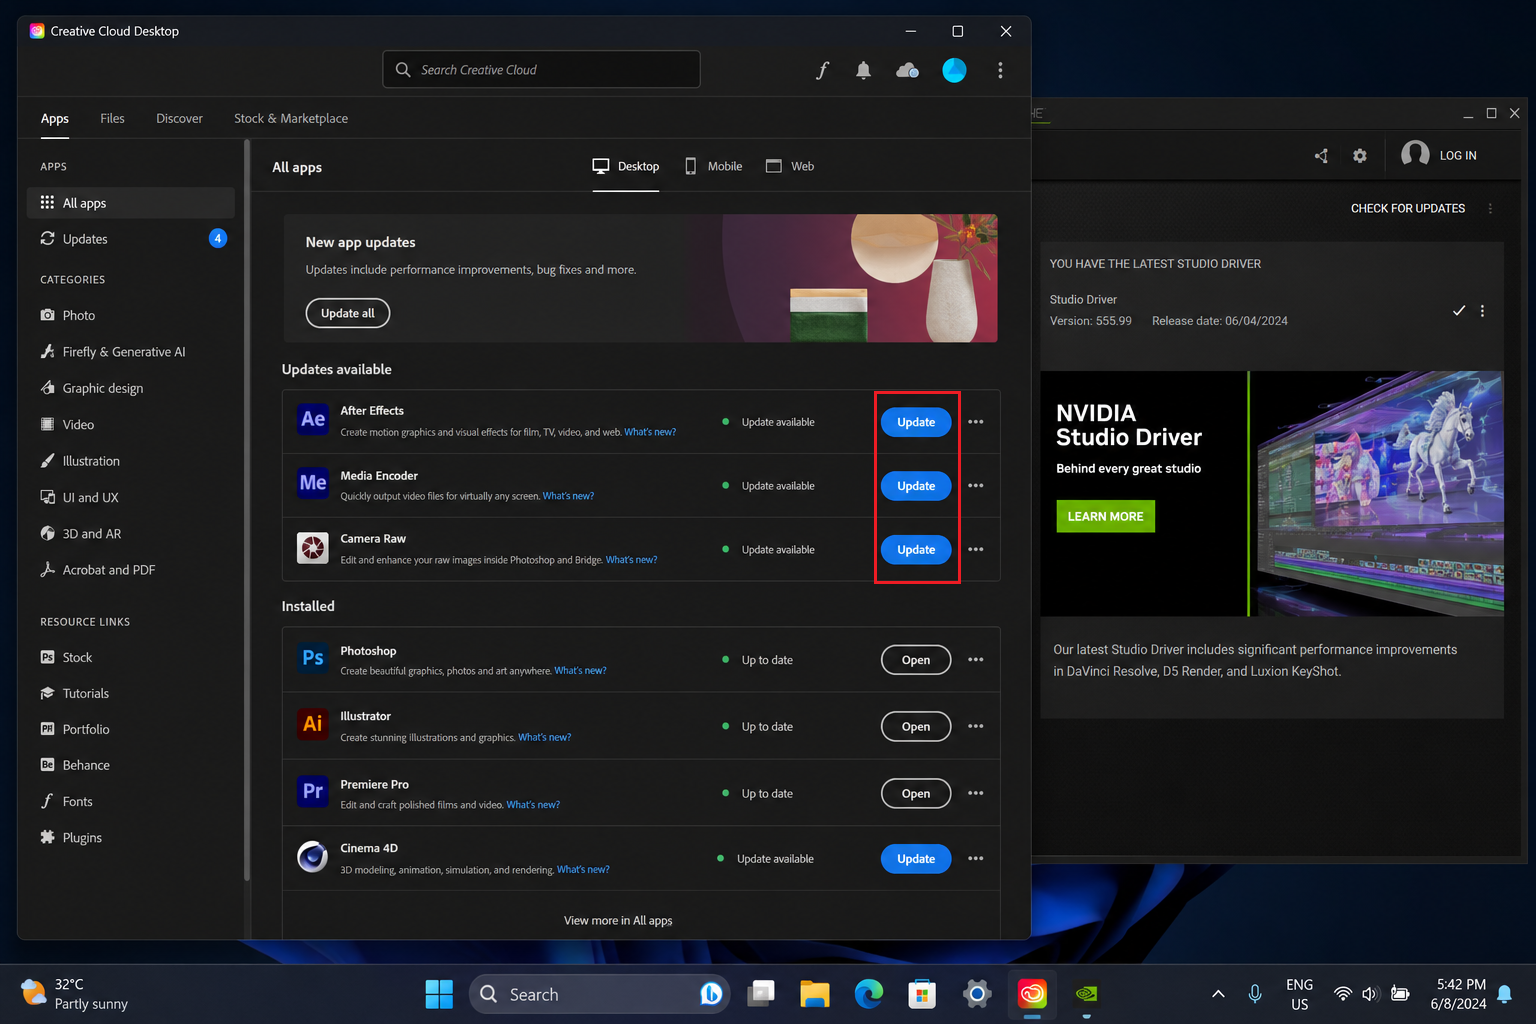Open the account profile avatar
This screenshot has height=1024, width=1536.
[954, 70]
